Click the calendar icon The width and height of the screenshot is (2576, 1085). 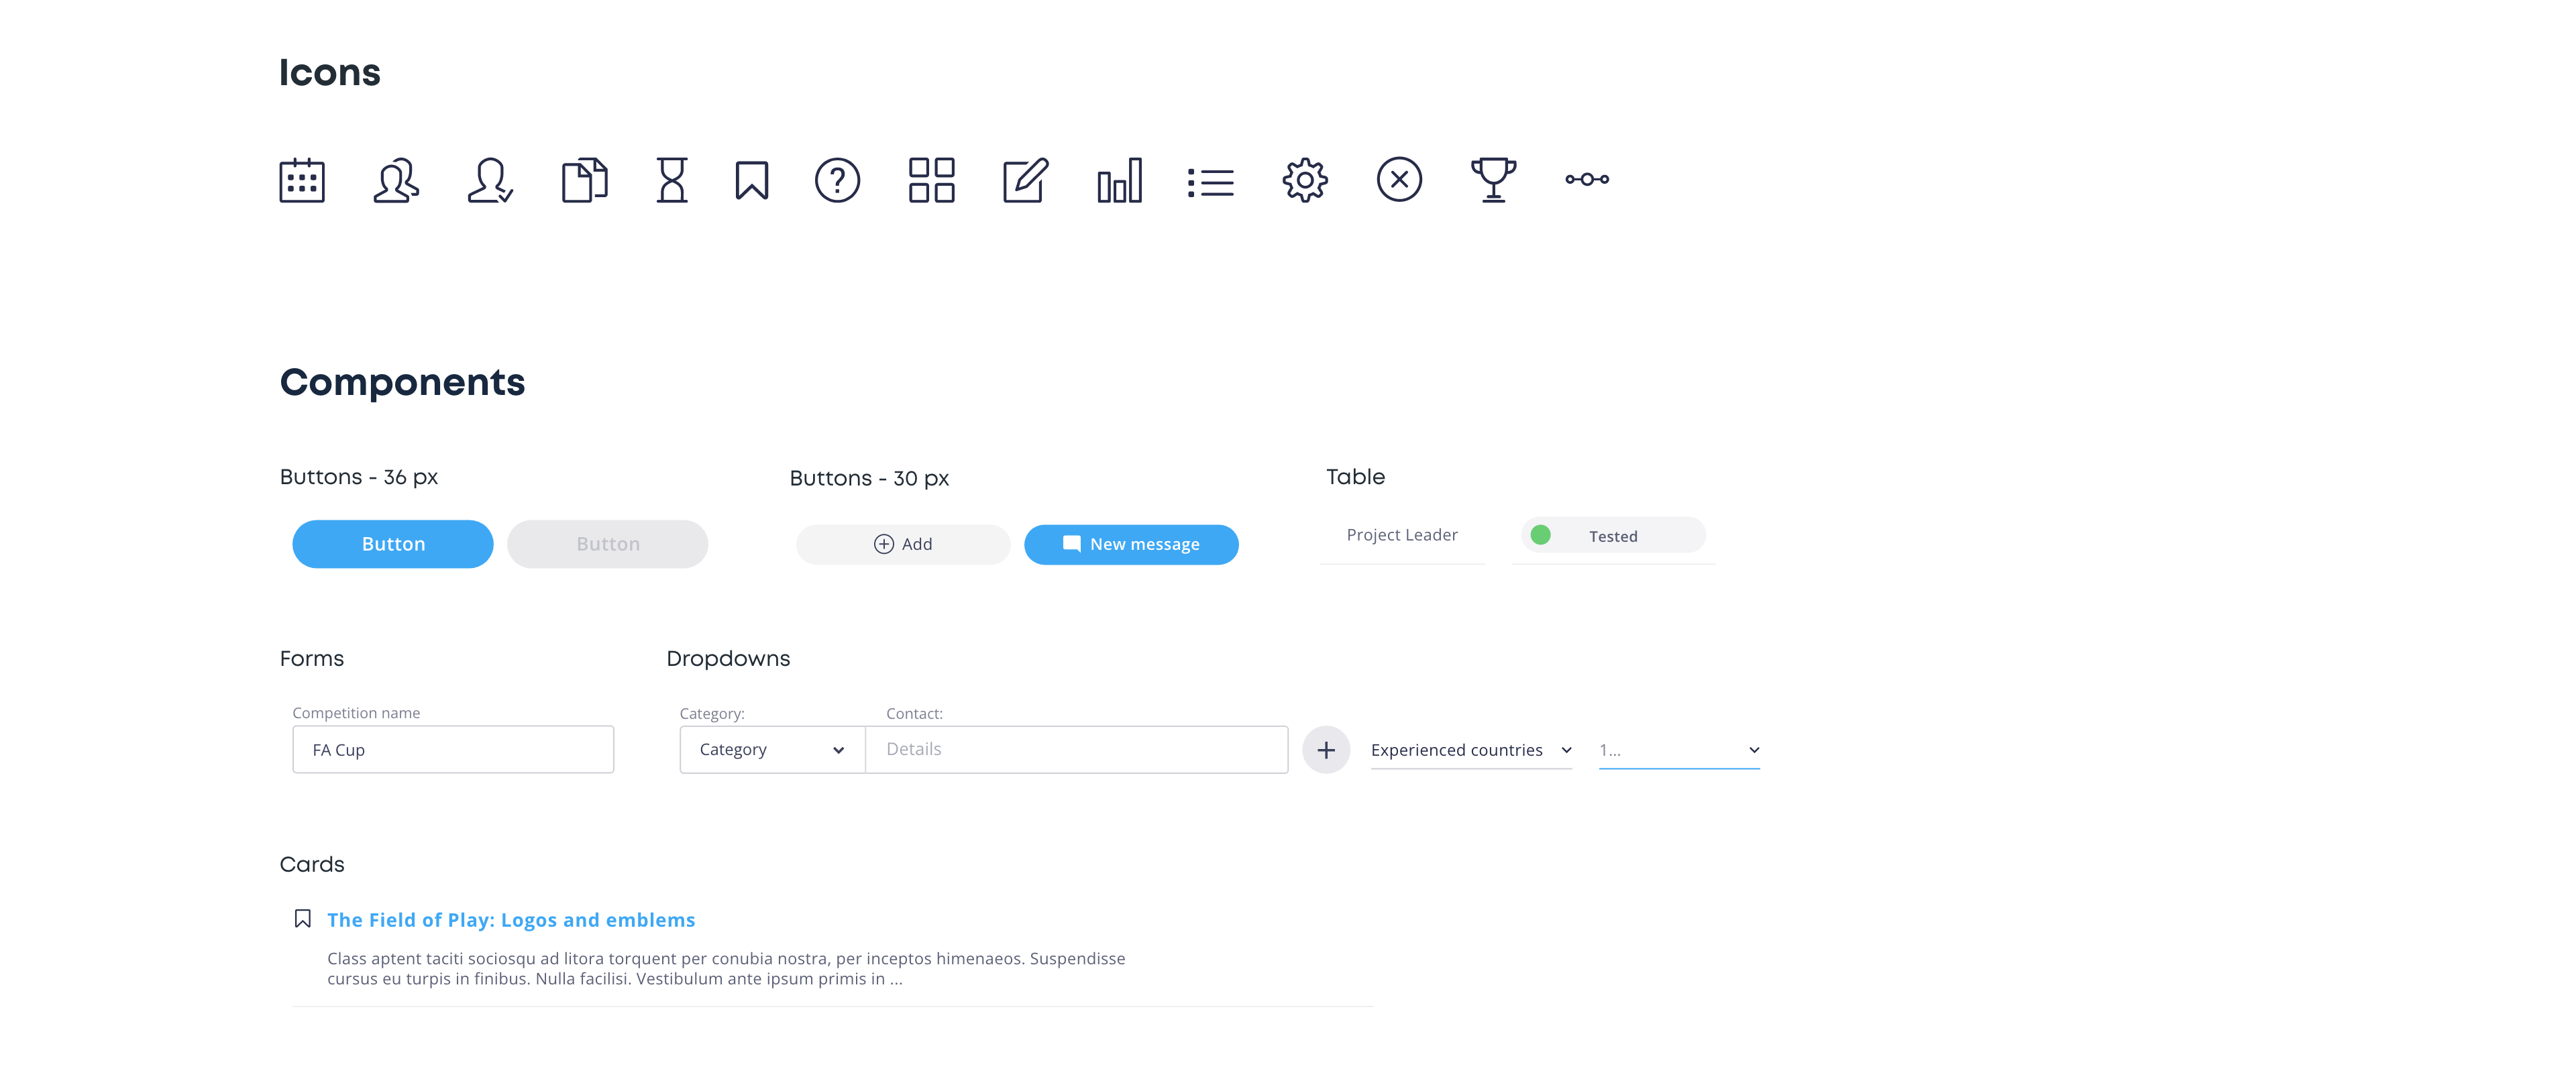[302, 181]
